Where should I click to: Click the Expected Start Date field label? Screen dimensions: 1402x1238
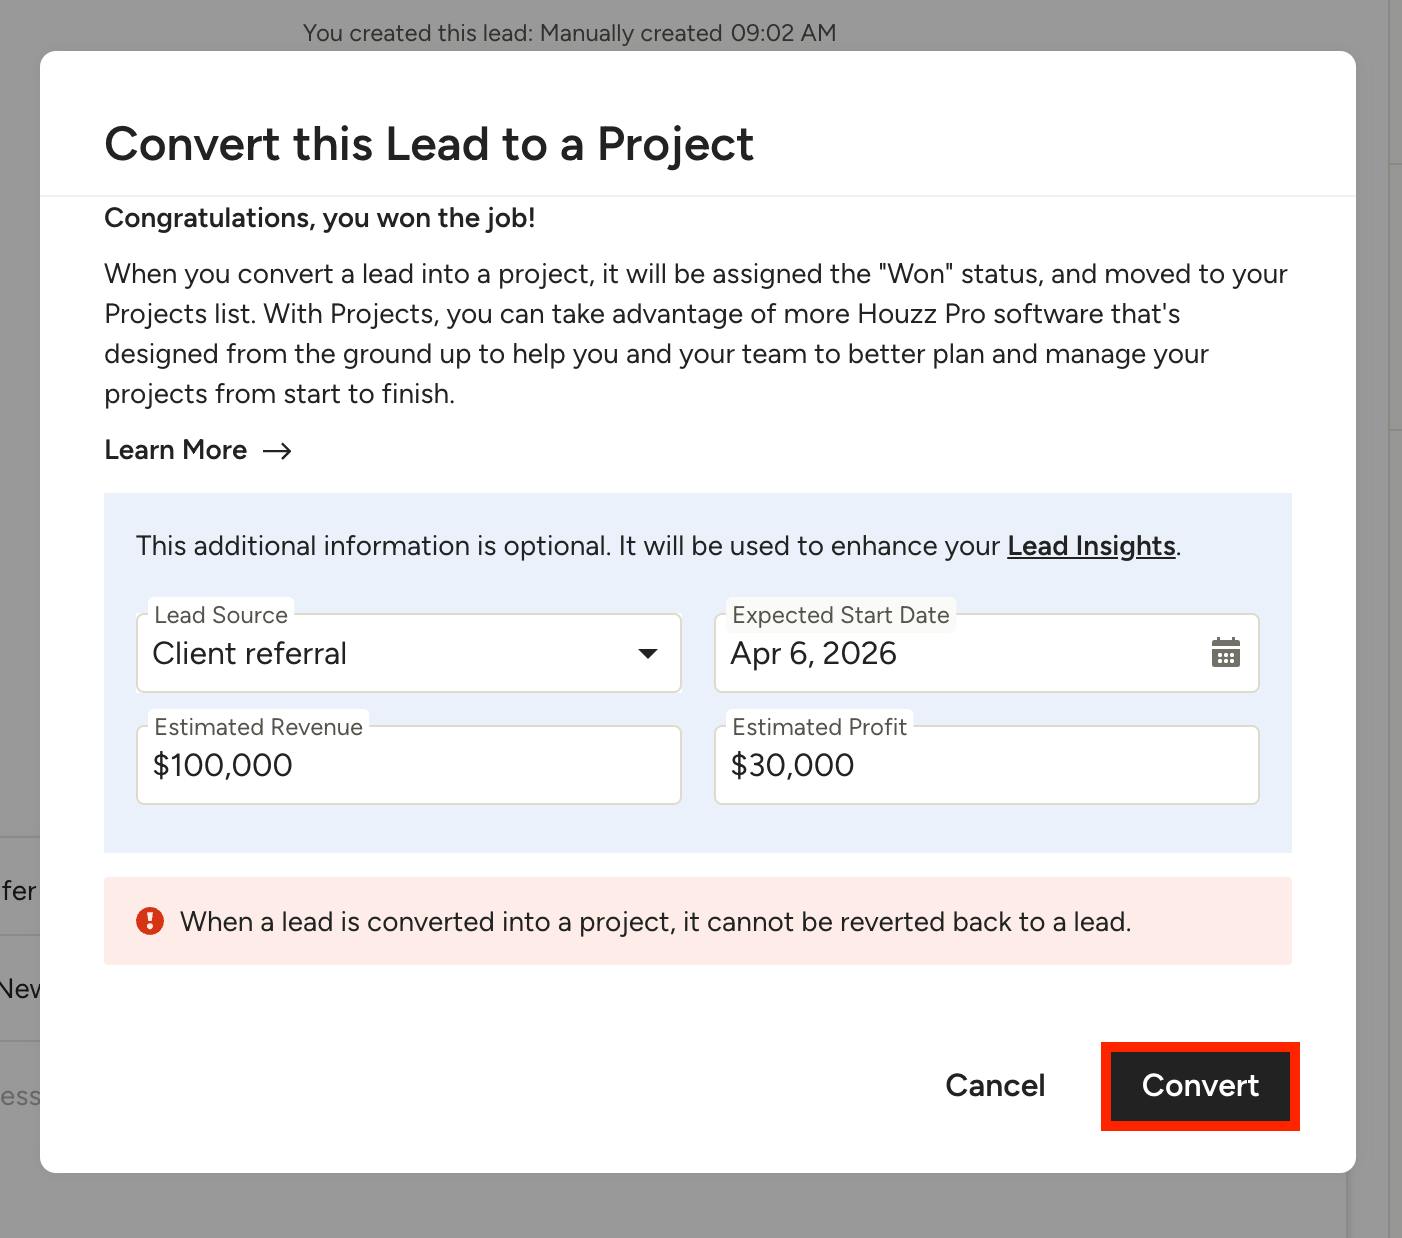pyautogui.click(x=840, y=615)
